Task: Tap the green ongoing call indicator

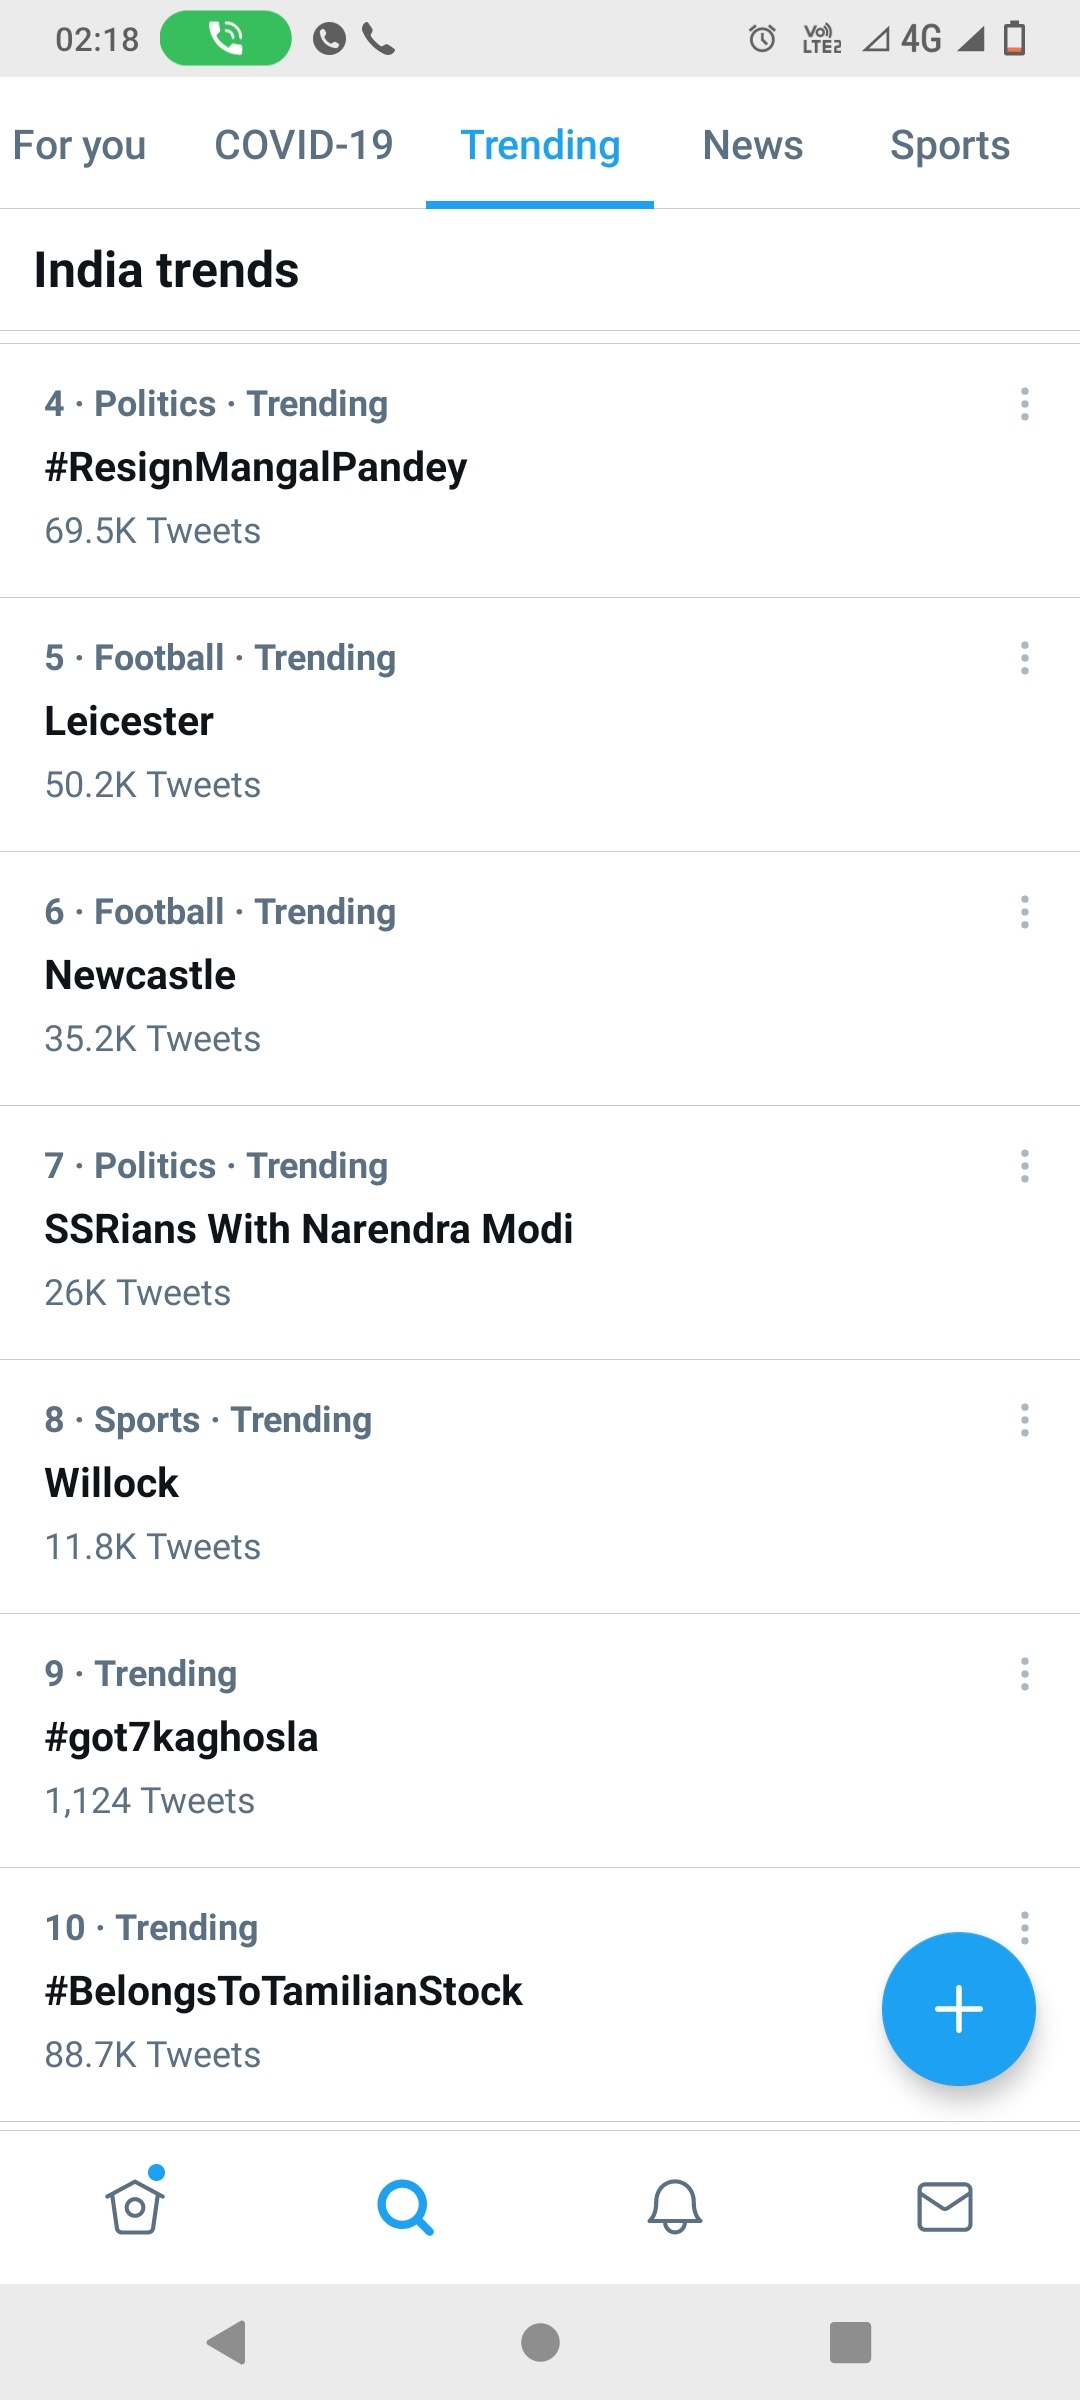Action: 226,38
